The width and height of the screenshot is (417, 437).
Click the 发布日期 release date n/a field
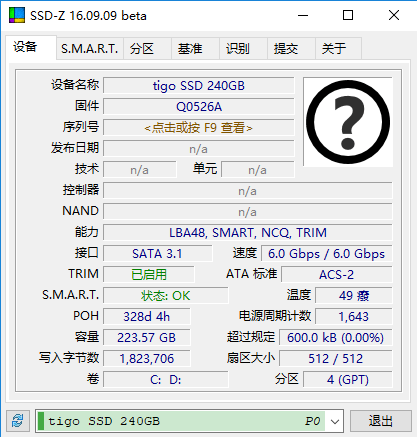(199, 149)
